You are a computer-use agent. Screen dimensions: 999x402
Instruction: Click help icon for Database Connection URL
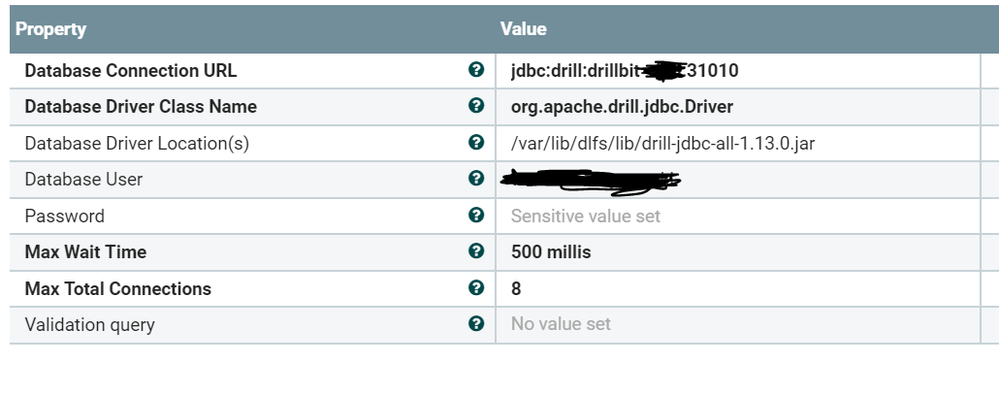pyautogui.click(x=476, y=70)
